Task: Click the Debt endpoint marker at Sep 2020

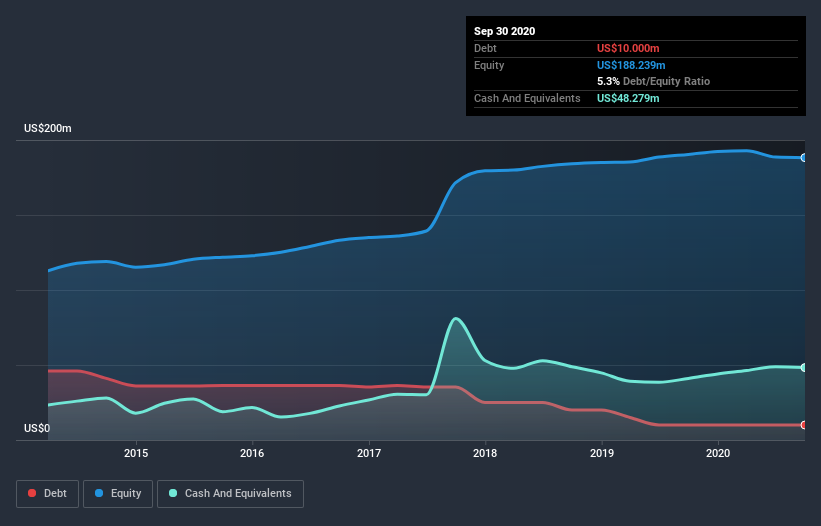Action: pos(804,425)
